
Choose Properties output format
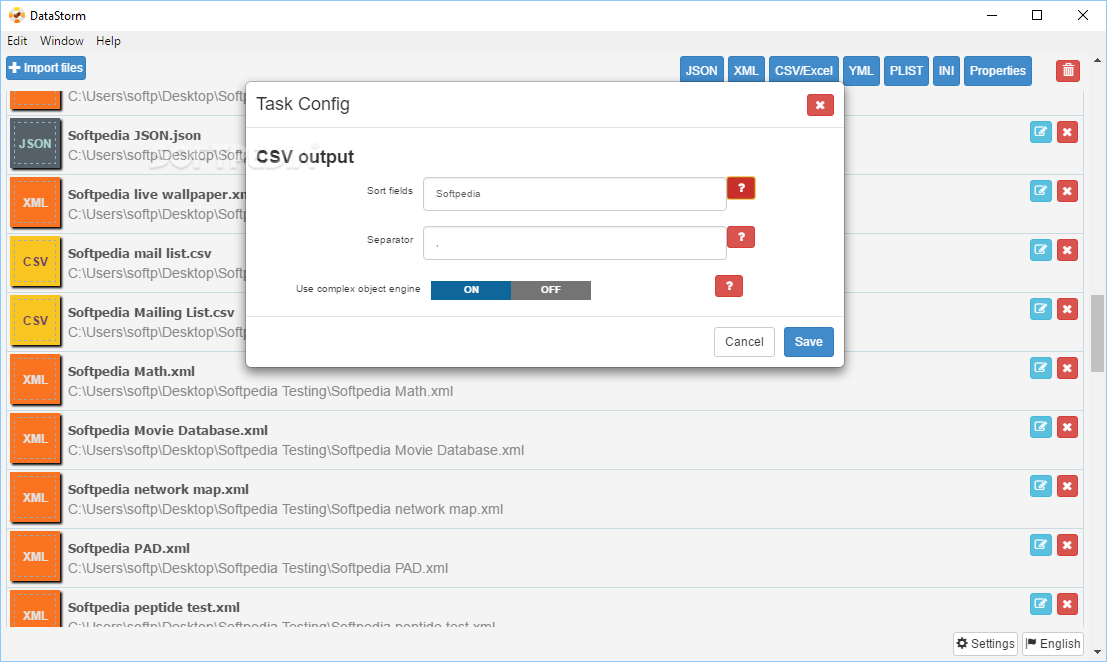998,71
